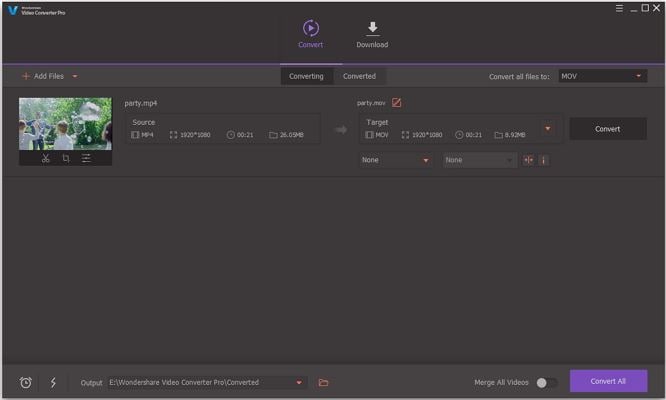Open the Download section
Screen dimensions: 666x400
[x=372, y=33]
